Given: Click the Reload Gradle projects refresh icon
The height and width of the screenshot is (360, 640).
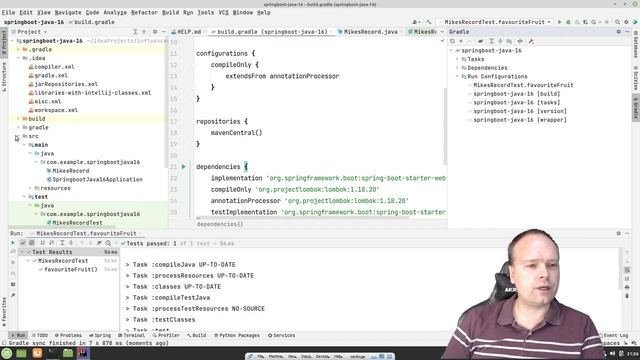Looking at the screenshot, I should pyautogui.click(x=452, y=41).
